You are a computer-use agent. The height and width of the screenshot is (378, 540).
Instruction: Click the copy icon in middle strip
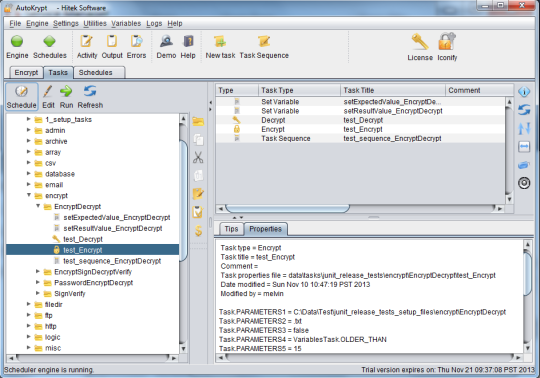point(198,140)
